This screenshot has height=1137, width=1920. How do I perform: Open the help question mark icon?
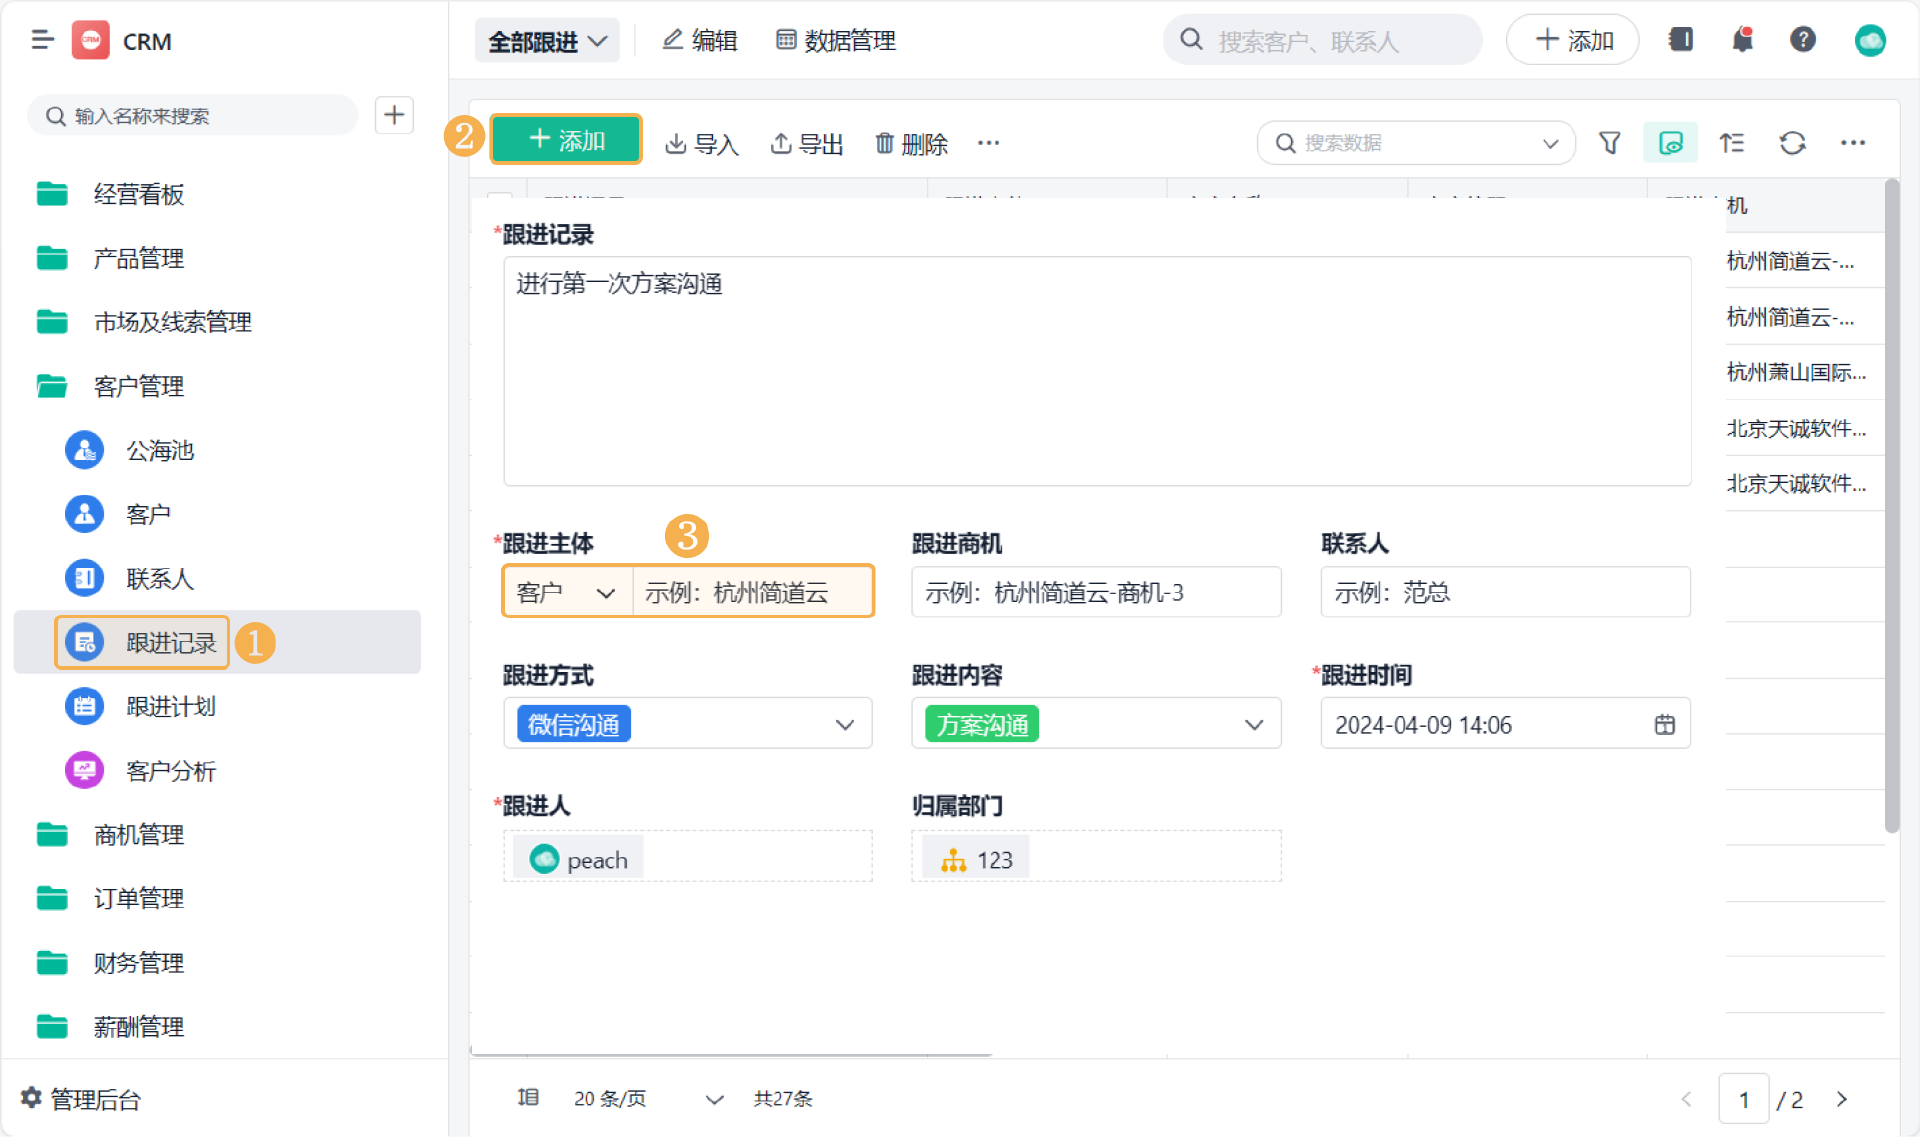pyautogui.click(x=1802, y=40)
